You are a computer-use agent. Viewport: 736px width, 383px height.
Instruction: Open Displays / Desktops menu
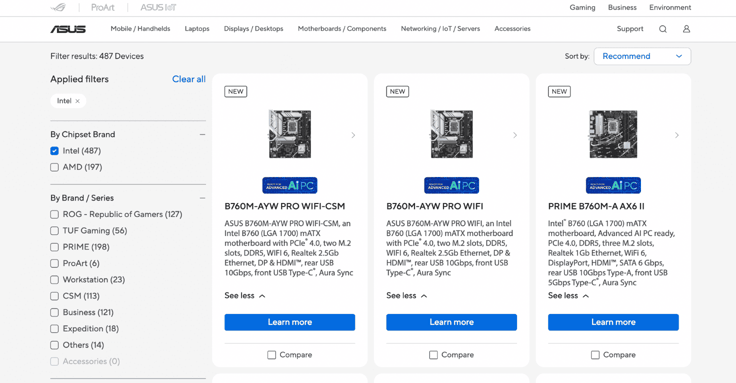point(253,29)
